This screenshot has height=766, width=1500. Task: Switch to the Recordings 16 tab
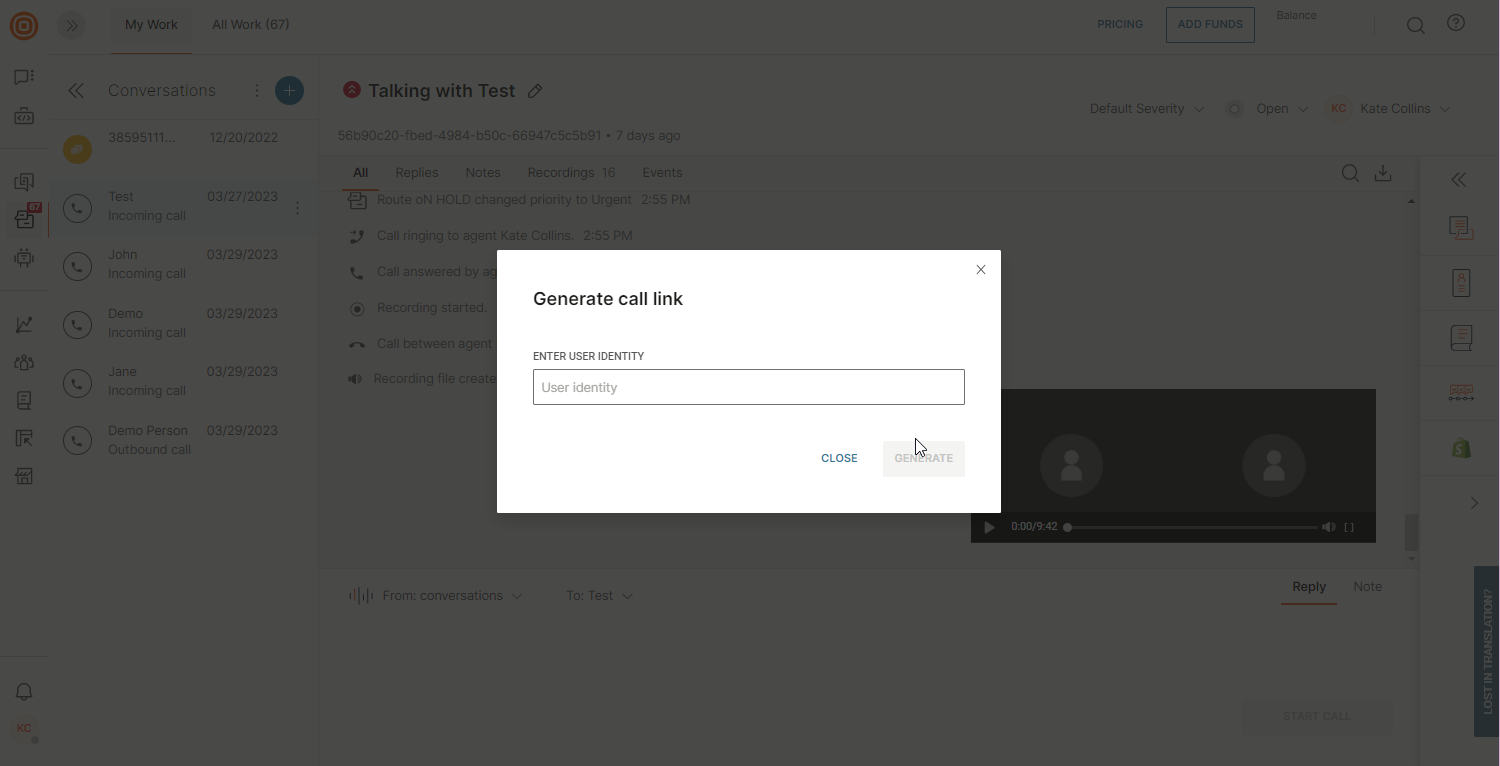[x=571, y=173]
